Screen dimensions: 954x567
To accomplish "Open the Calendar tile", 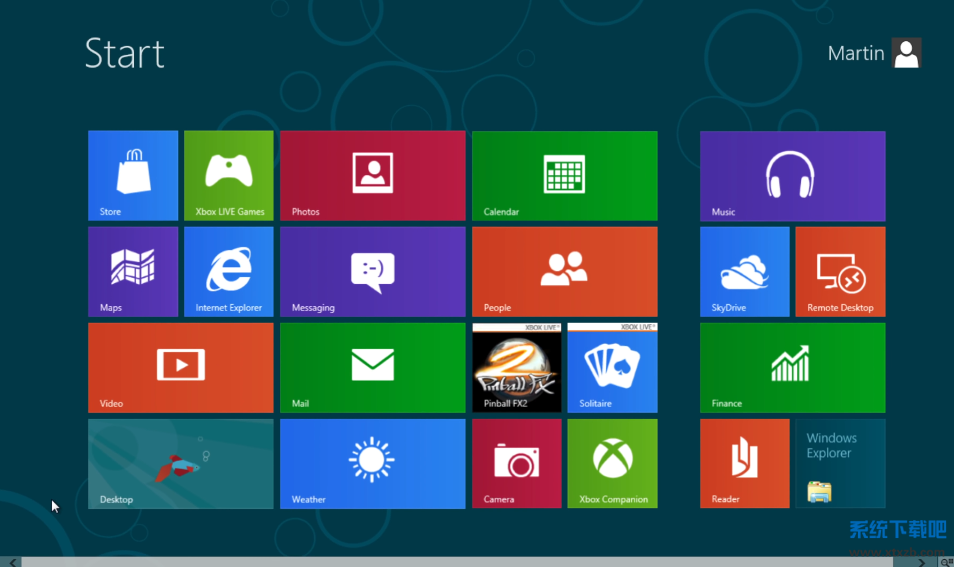I will click(564, 175).
